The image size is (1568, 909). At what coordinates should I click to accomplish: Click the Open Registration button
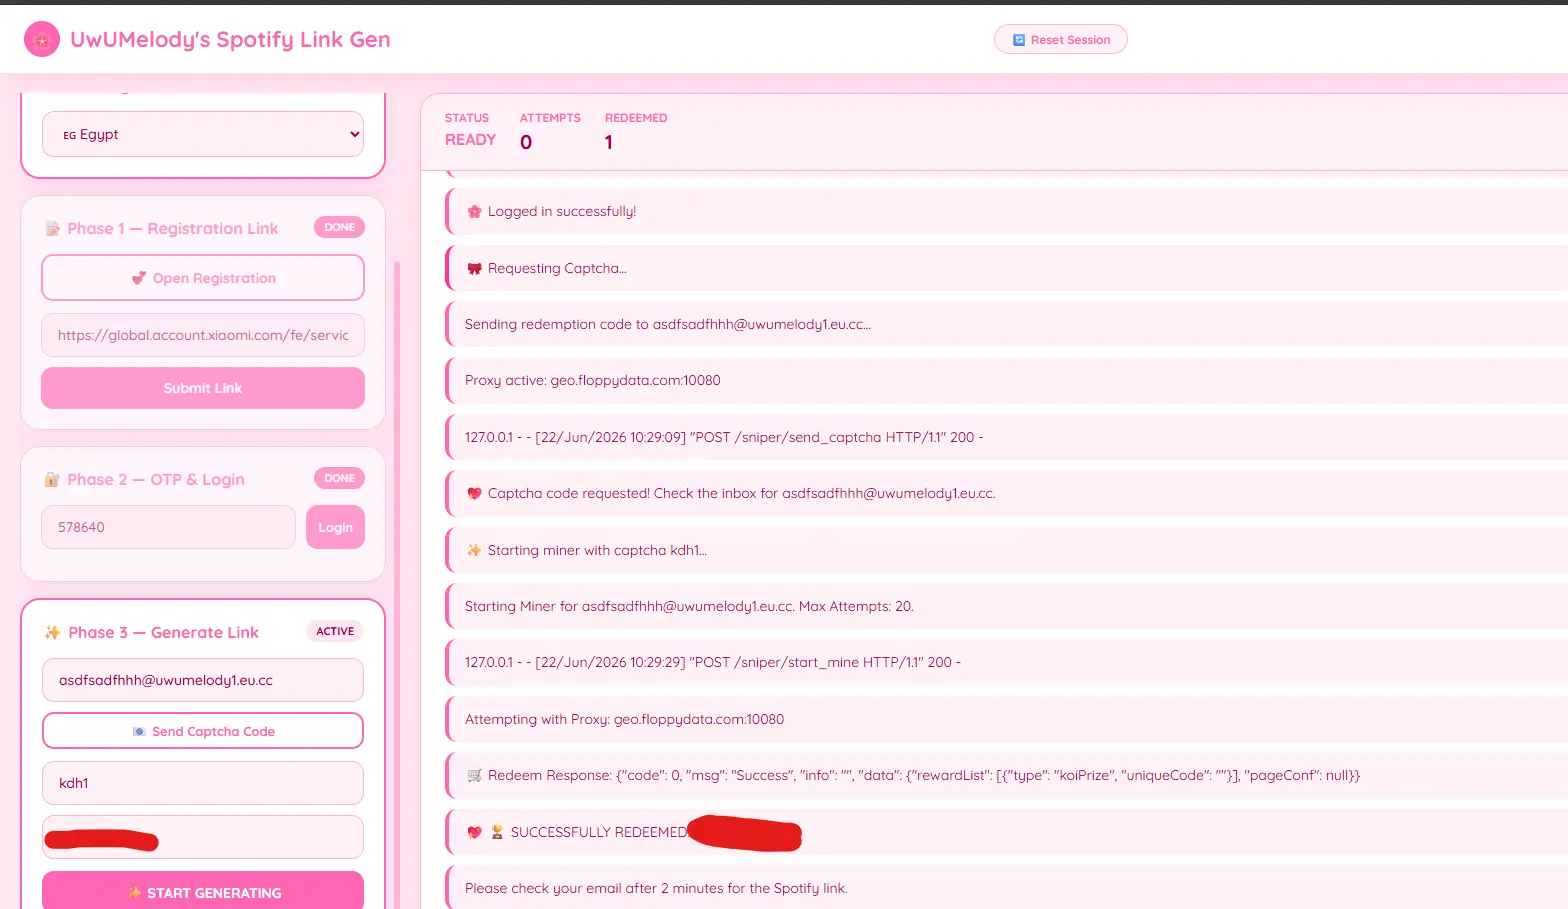203,278
